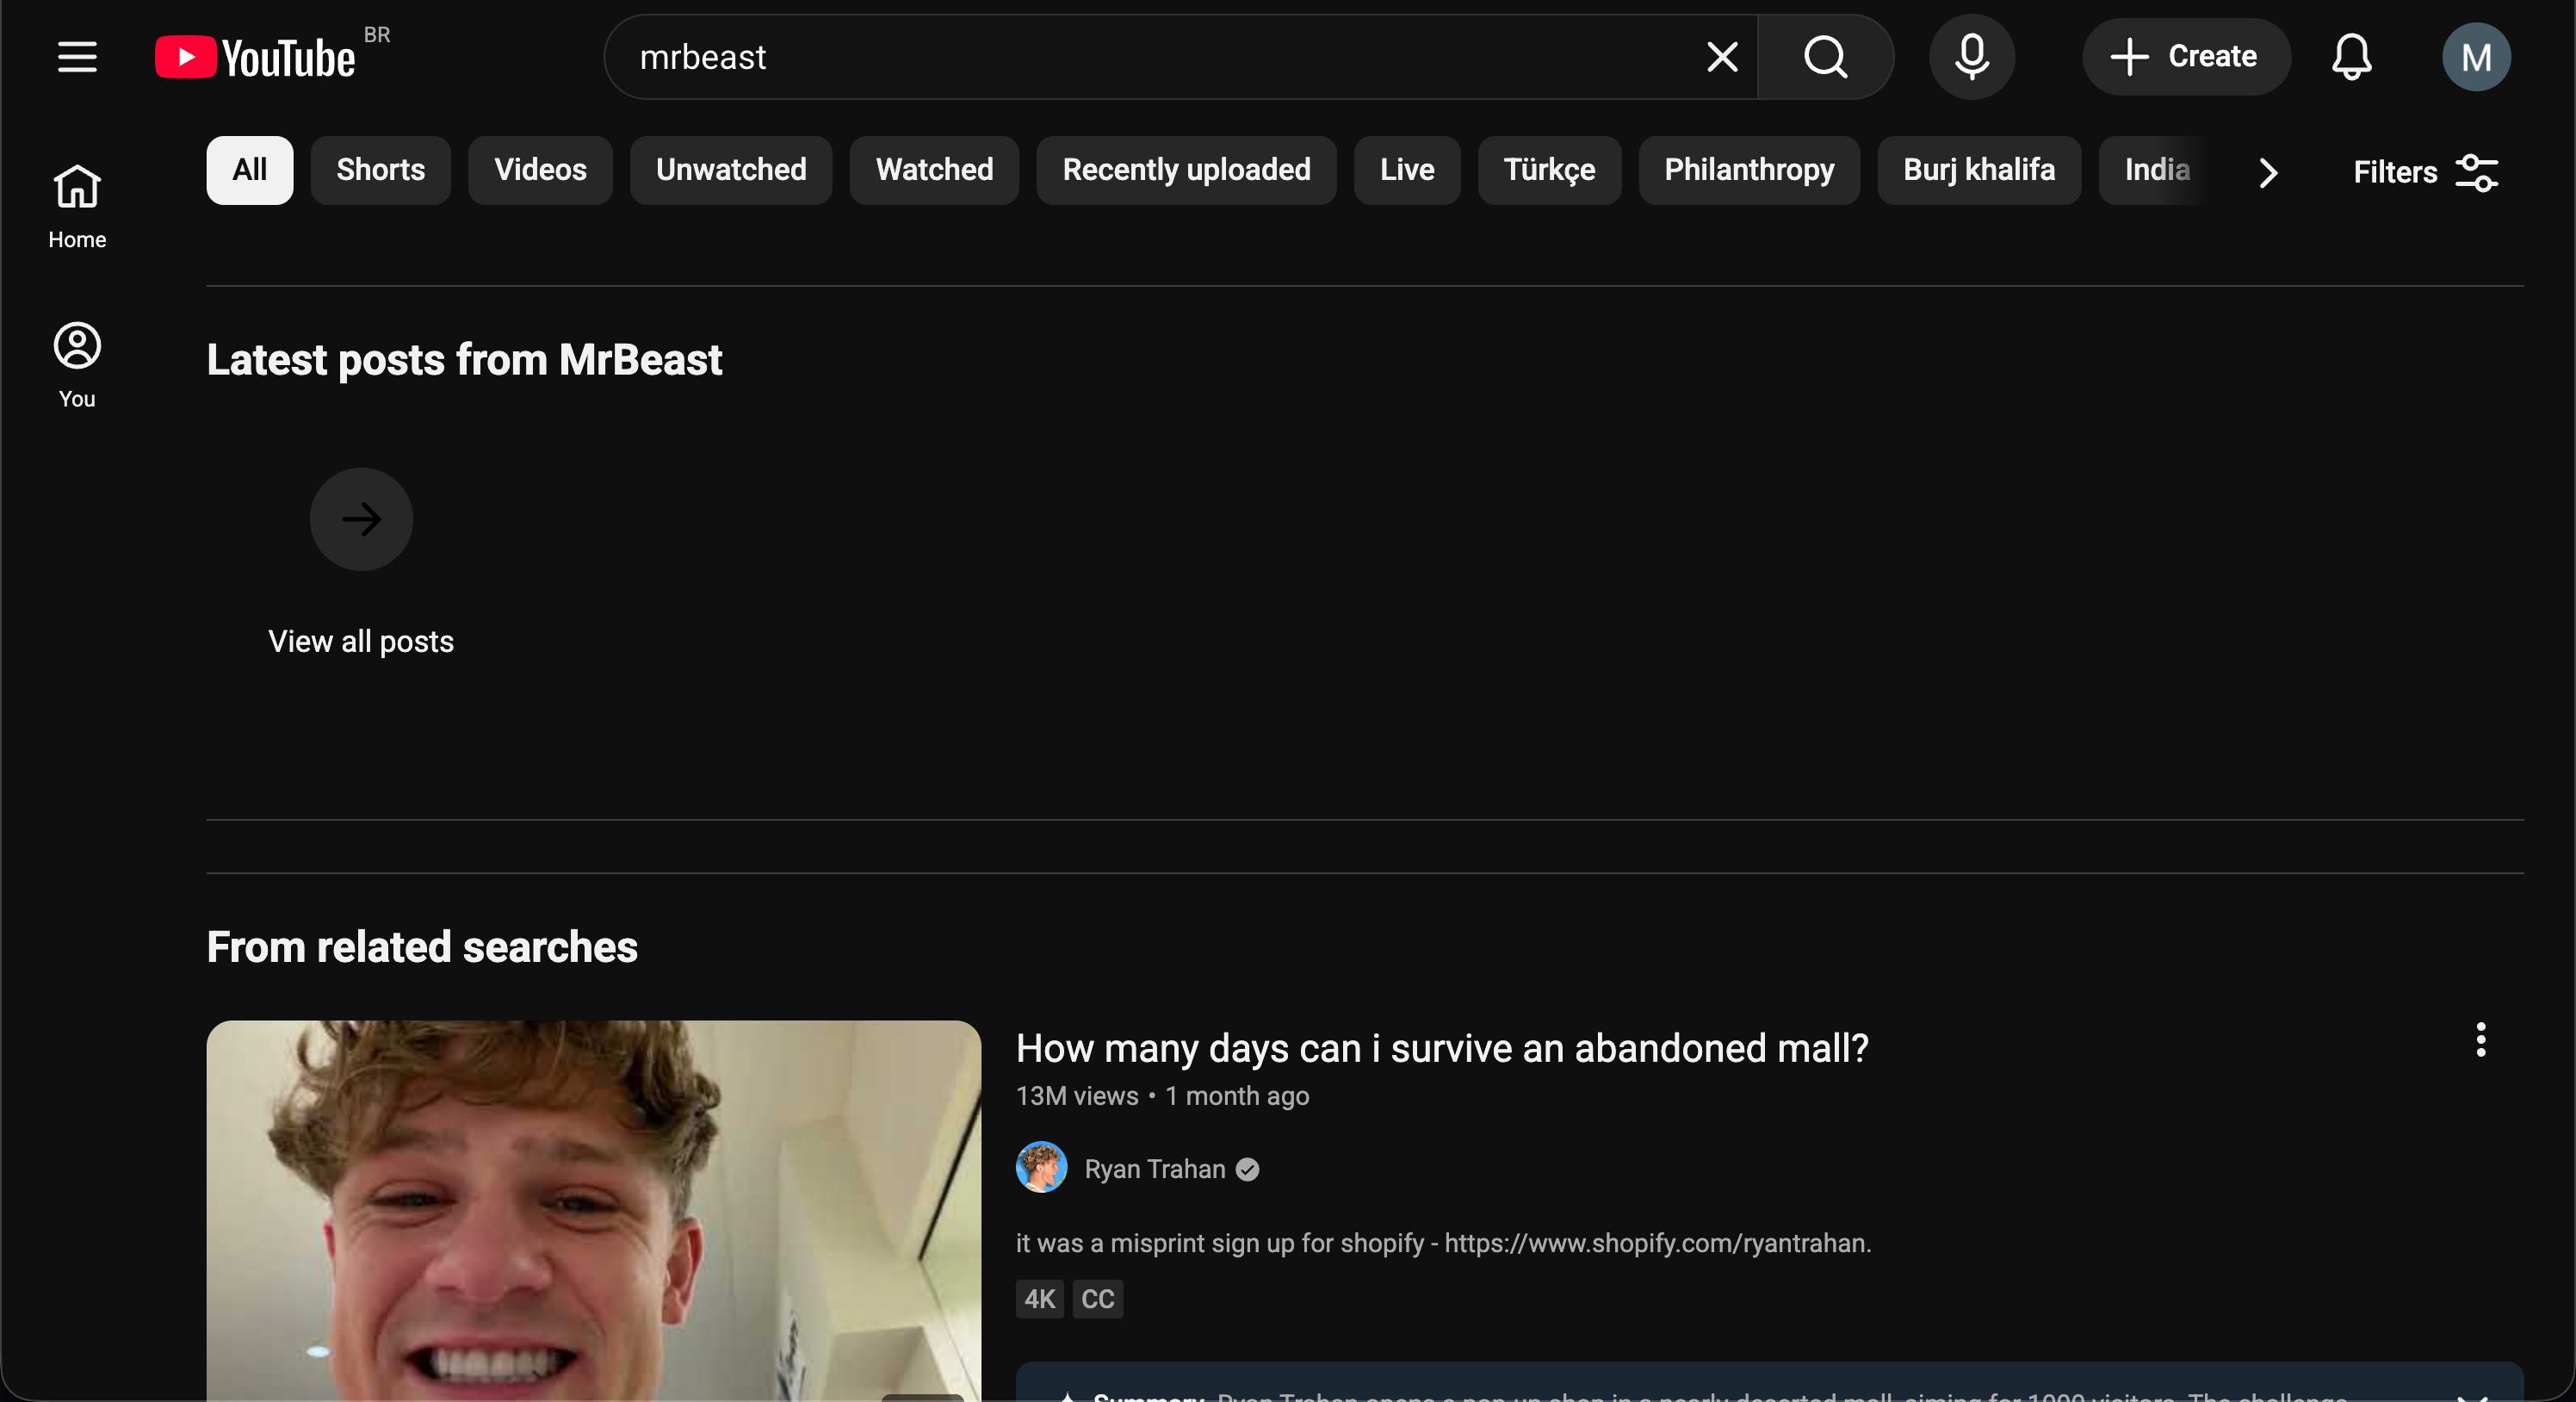Open the three-dot menu for the mall video

(2481, 1040)
